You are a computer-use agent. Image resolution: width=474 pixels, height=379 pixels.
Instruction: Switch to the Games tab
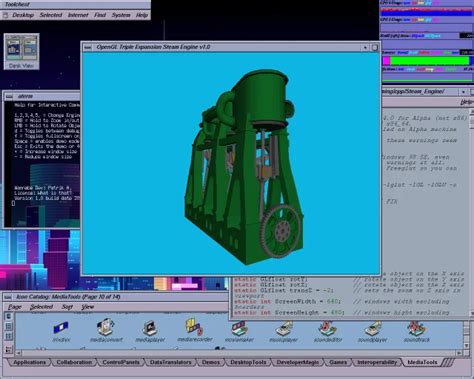(338, 362)
